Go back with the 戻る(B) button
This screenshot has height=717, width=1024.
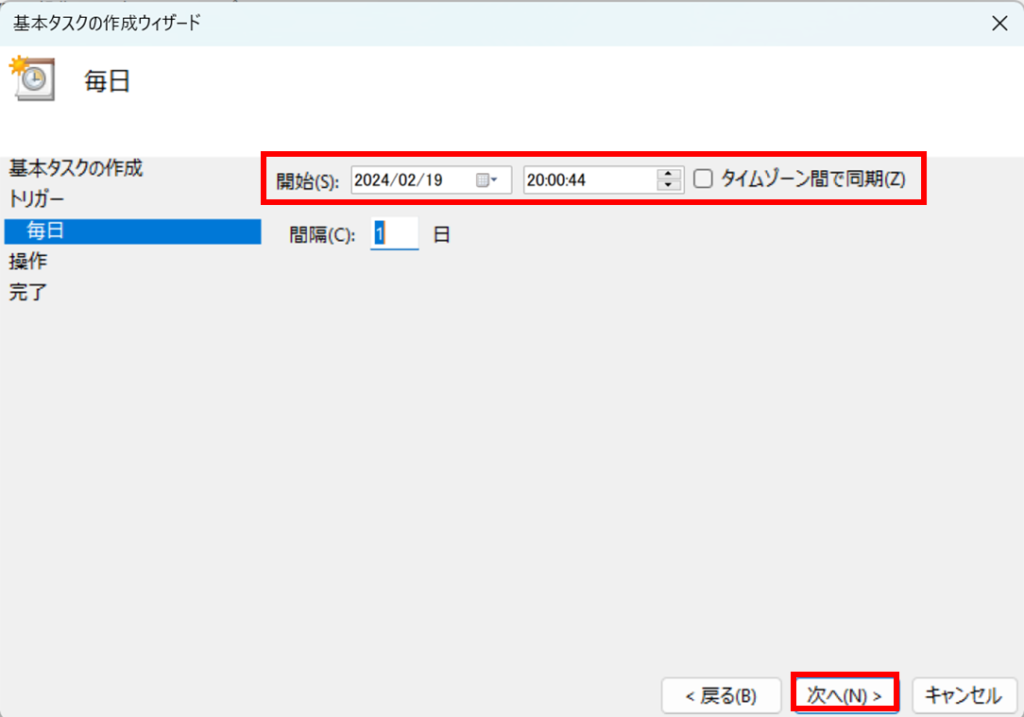(720, 694)
